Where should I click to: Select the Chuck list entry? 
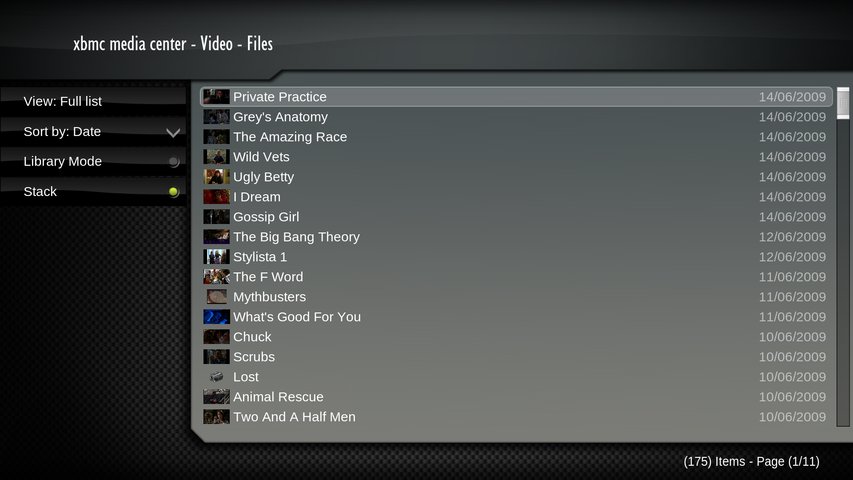coord(516,337)
